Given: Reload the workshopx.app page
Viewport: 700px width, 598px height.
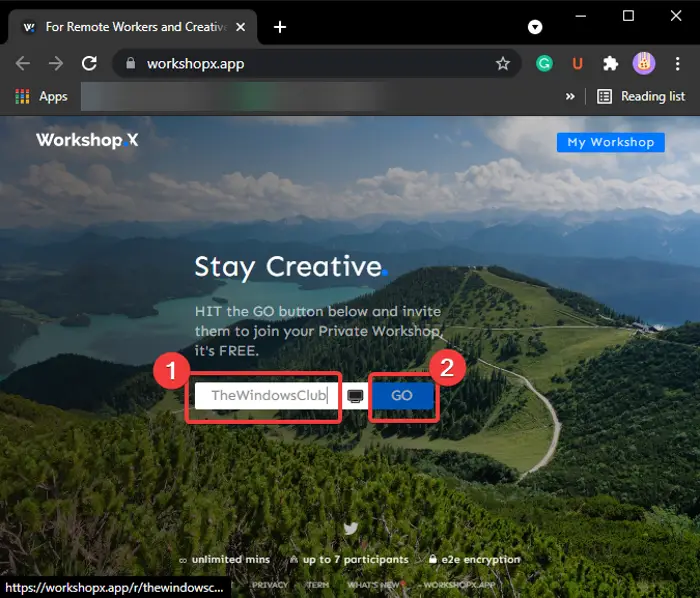Looking at the screenshot, I should point(89,63).
